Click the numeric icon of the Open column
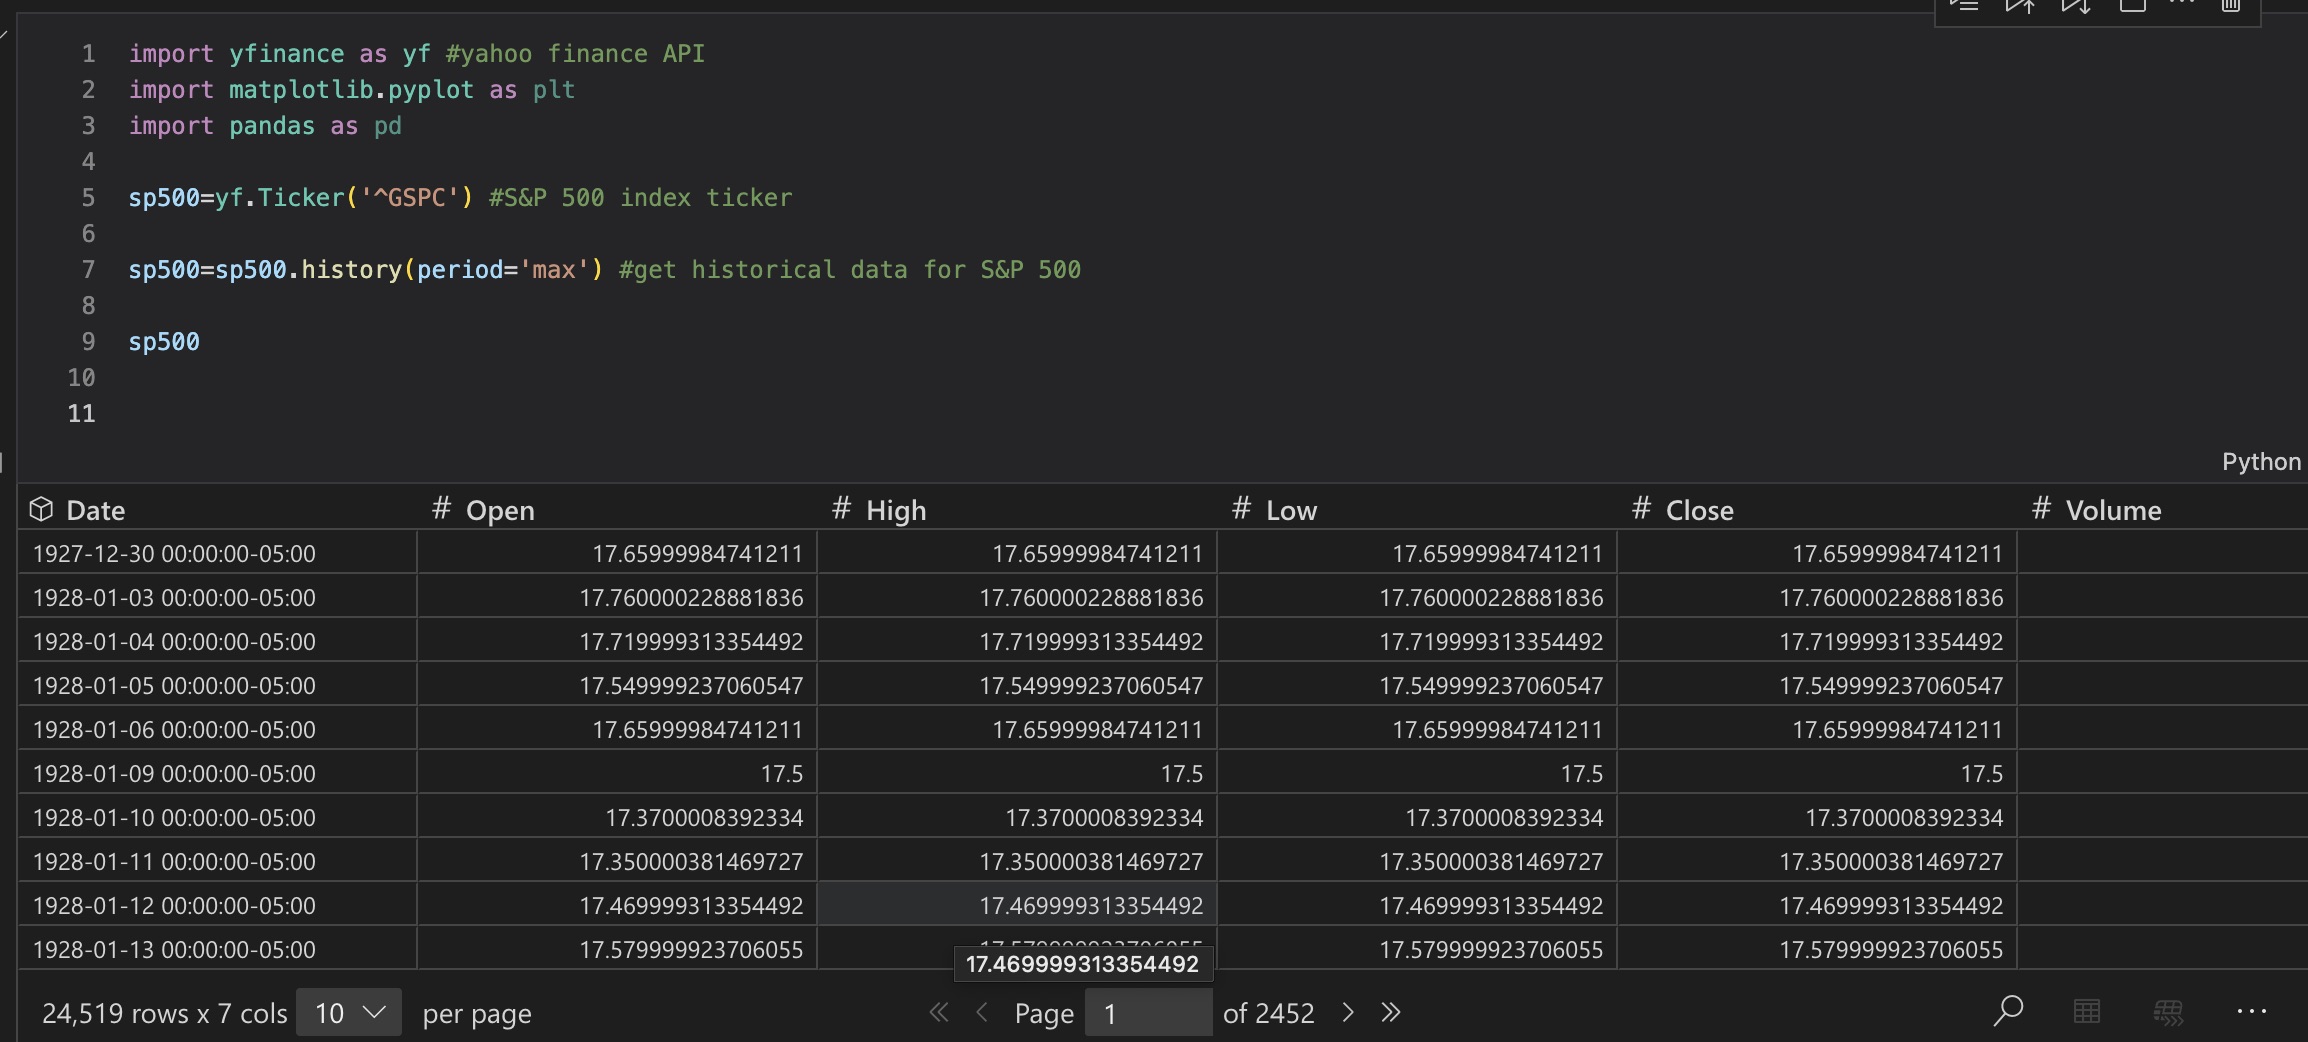The image size is (2308, 1042). tap(441, 509)
